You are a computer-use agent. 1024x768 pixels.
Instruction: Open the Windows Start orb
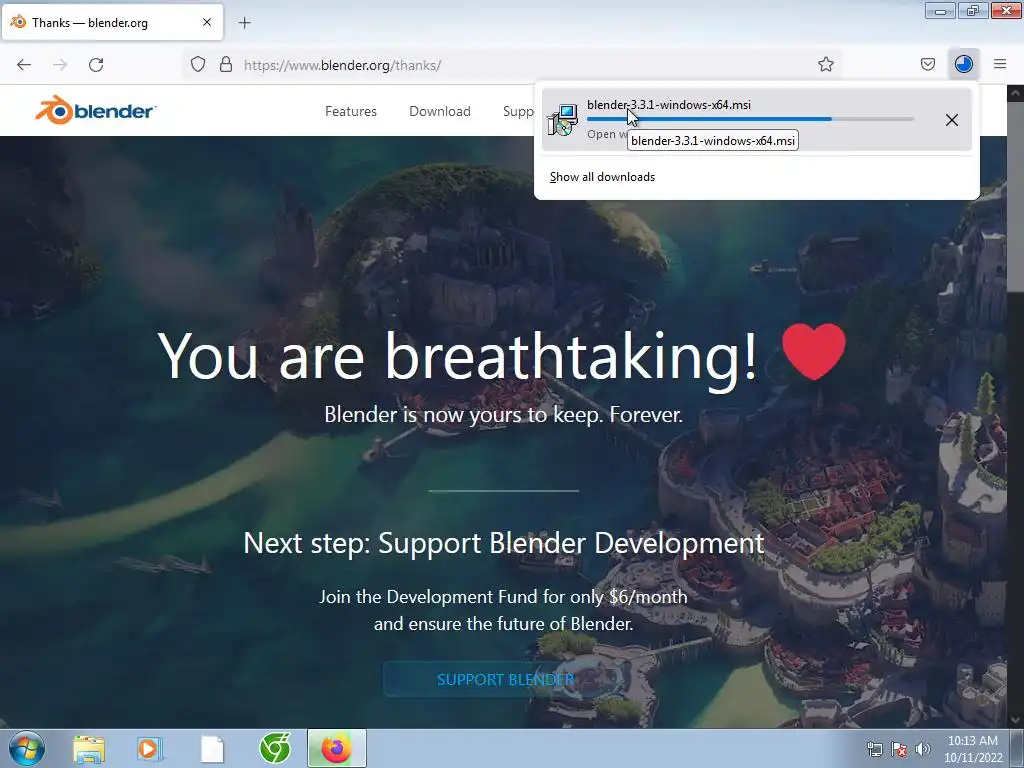pos(27,748)
